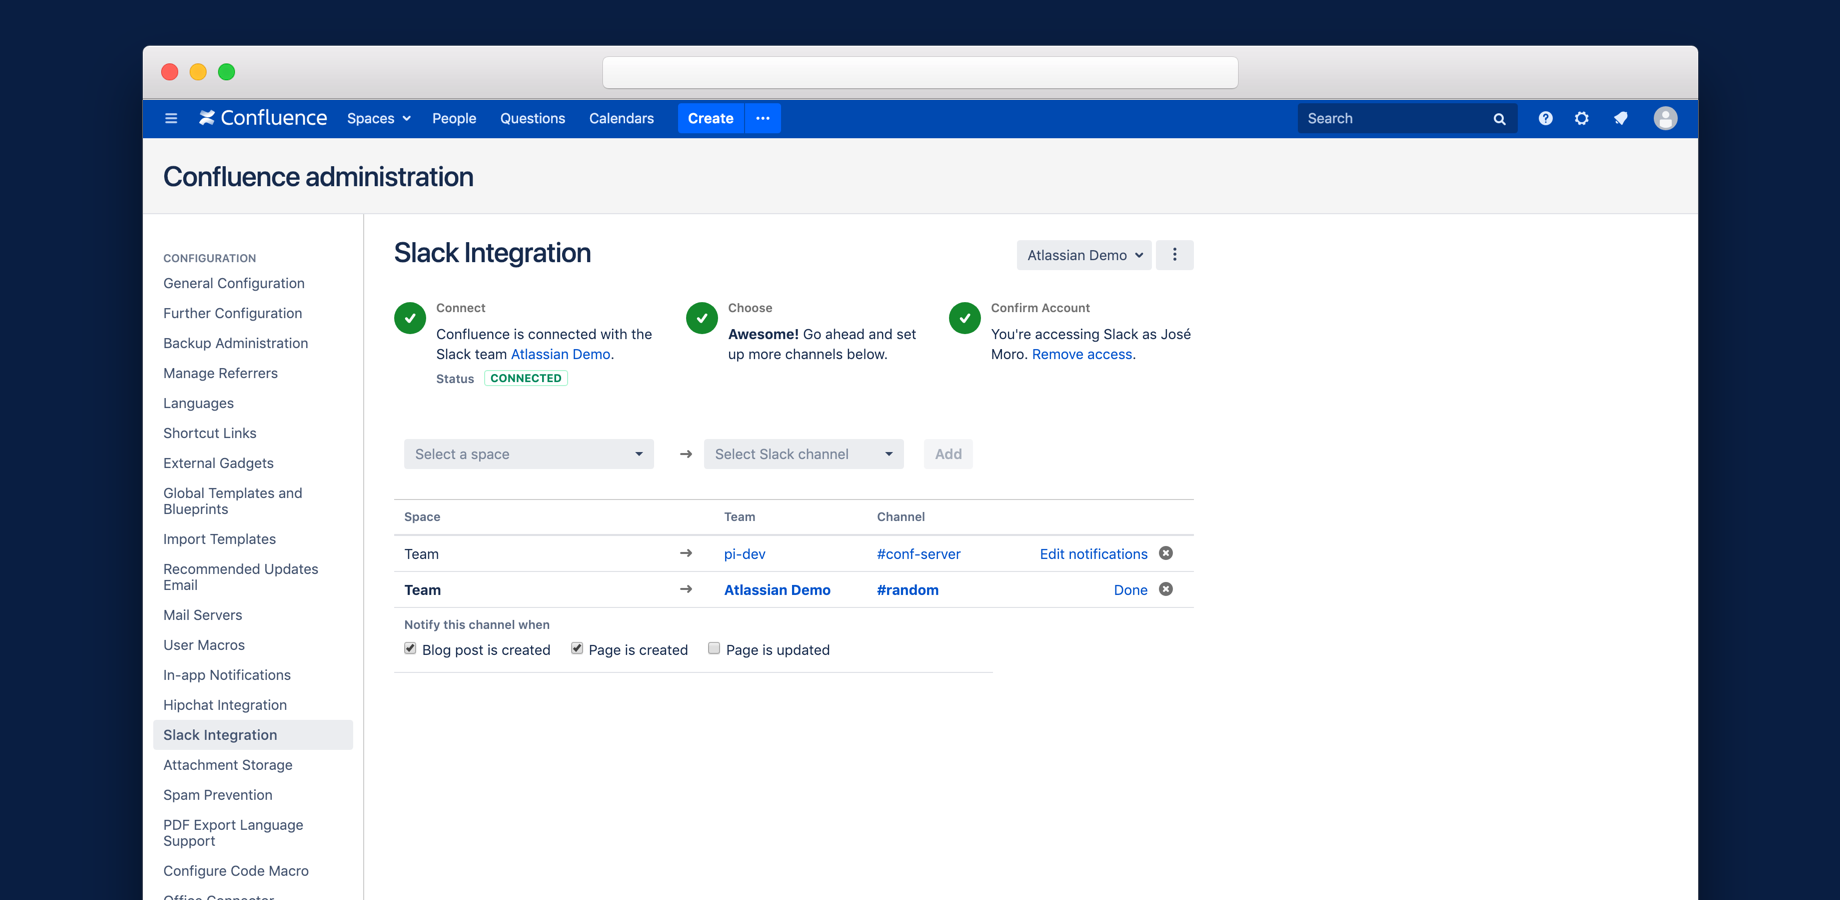Image resolution: width=1840 pixels, height=900 pixels.
Task: Click the Add channel button
Action: (x=947, y=453)
